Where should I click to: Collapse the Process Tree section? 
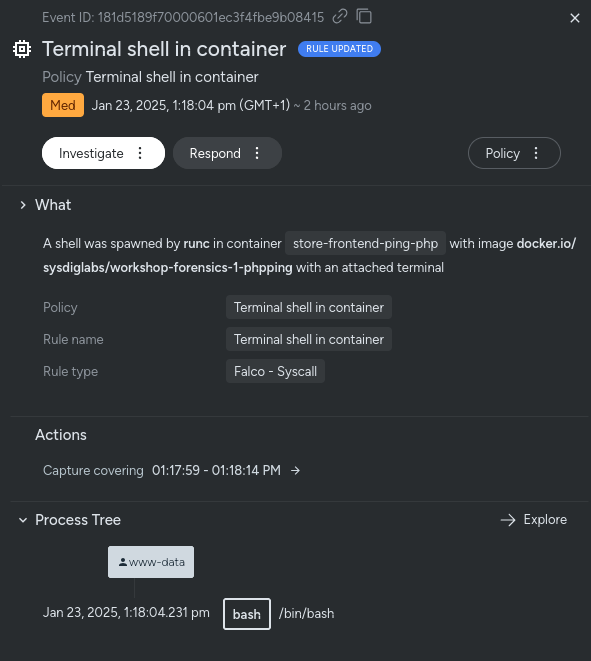click(x=23, y=520)
